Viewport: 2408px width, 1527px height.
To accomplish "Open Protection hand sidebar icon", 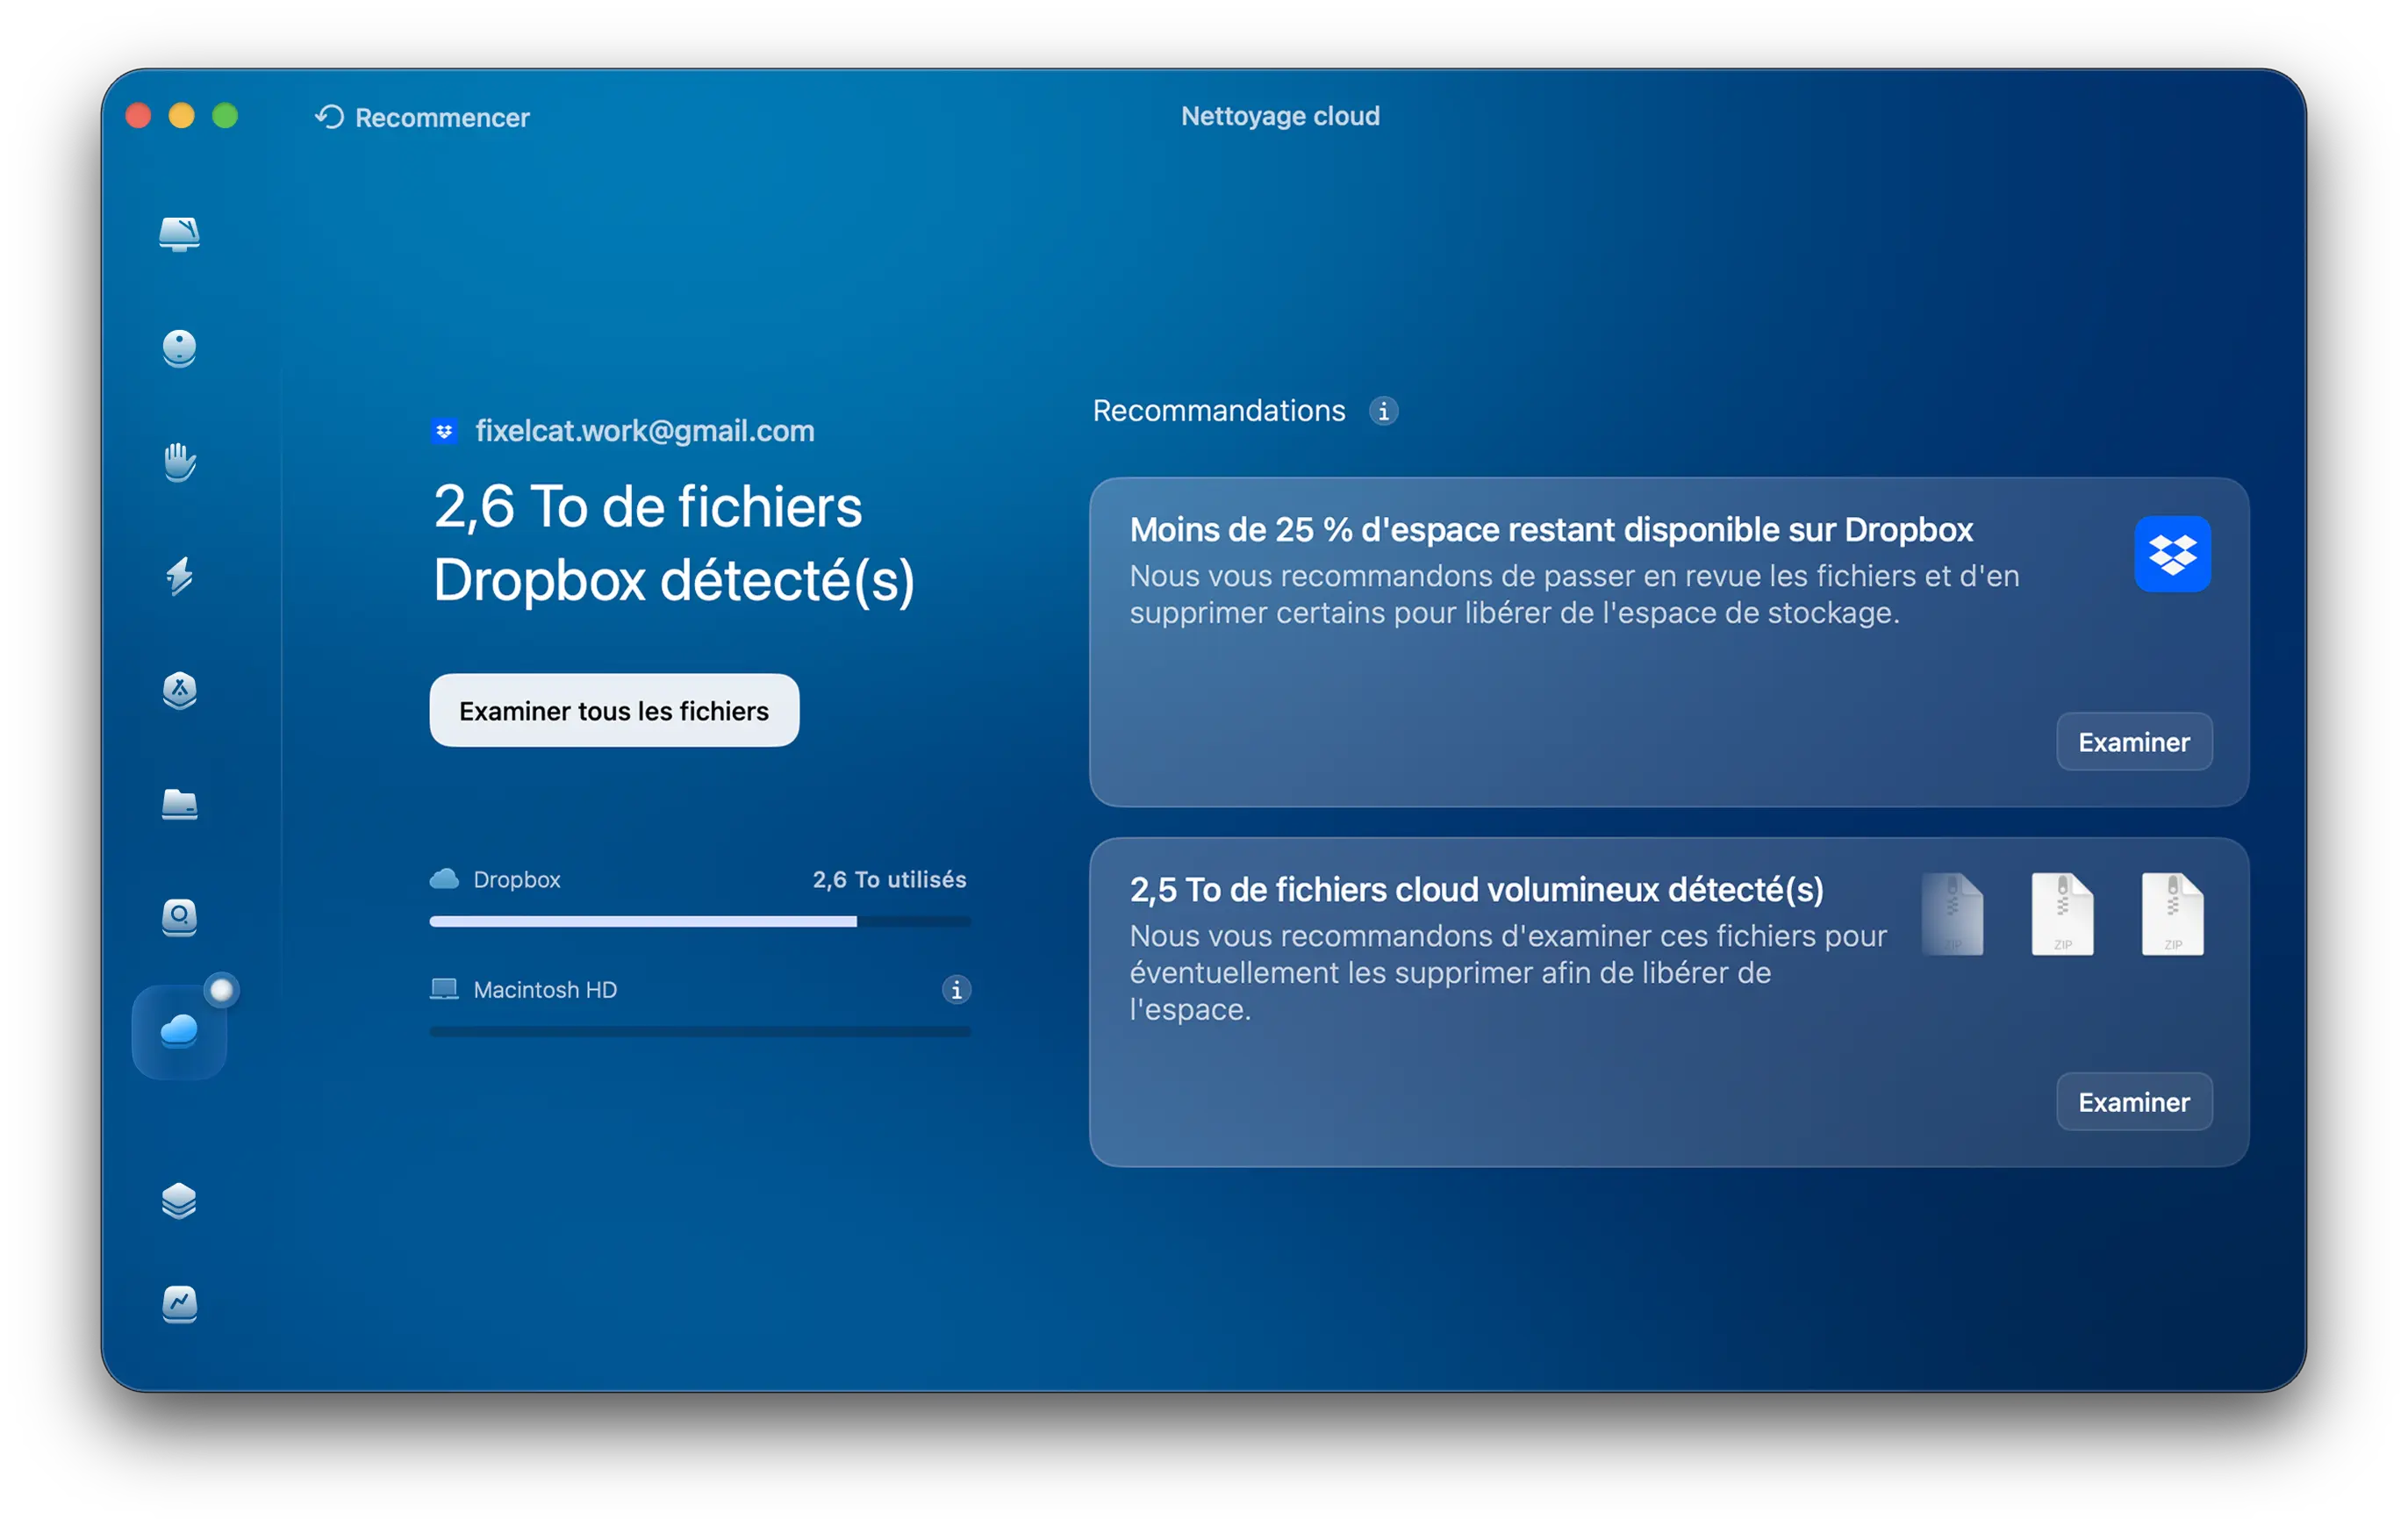I will tap(179, 462).
